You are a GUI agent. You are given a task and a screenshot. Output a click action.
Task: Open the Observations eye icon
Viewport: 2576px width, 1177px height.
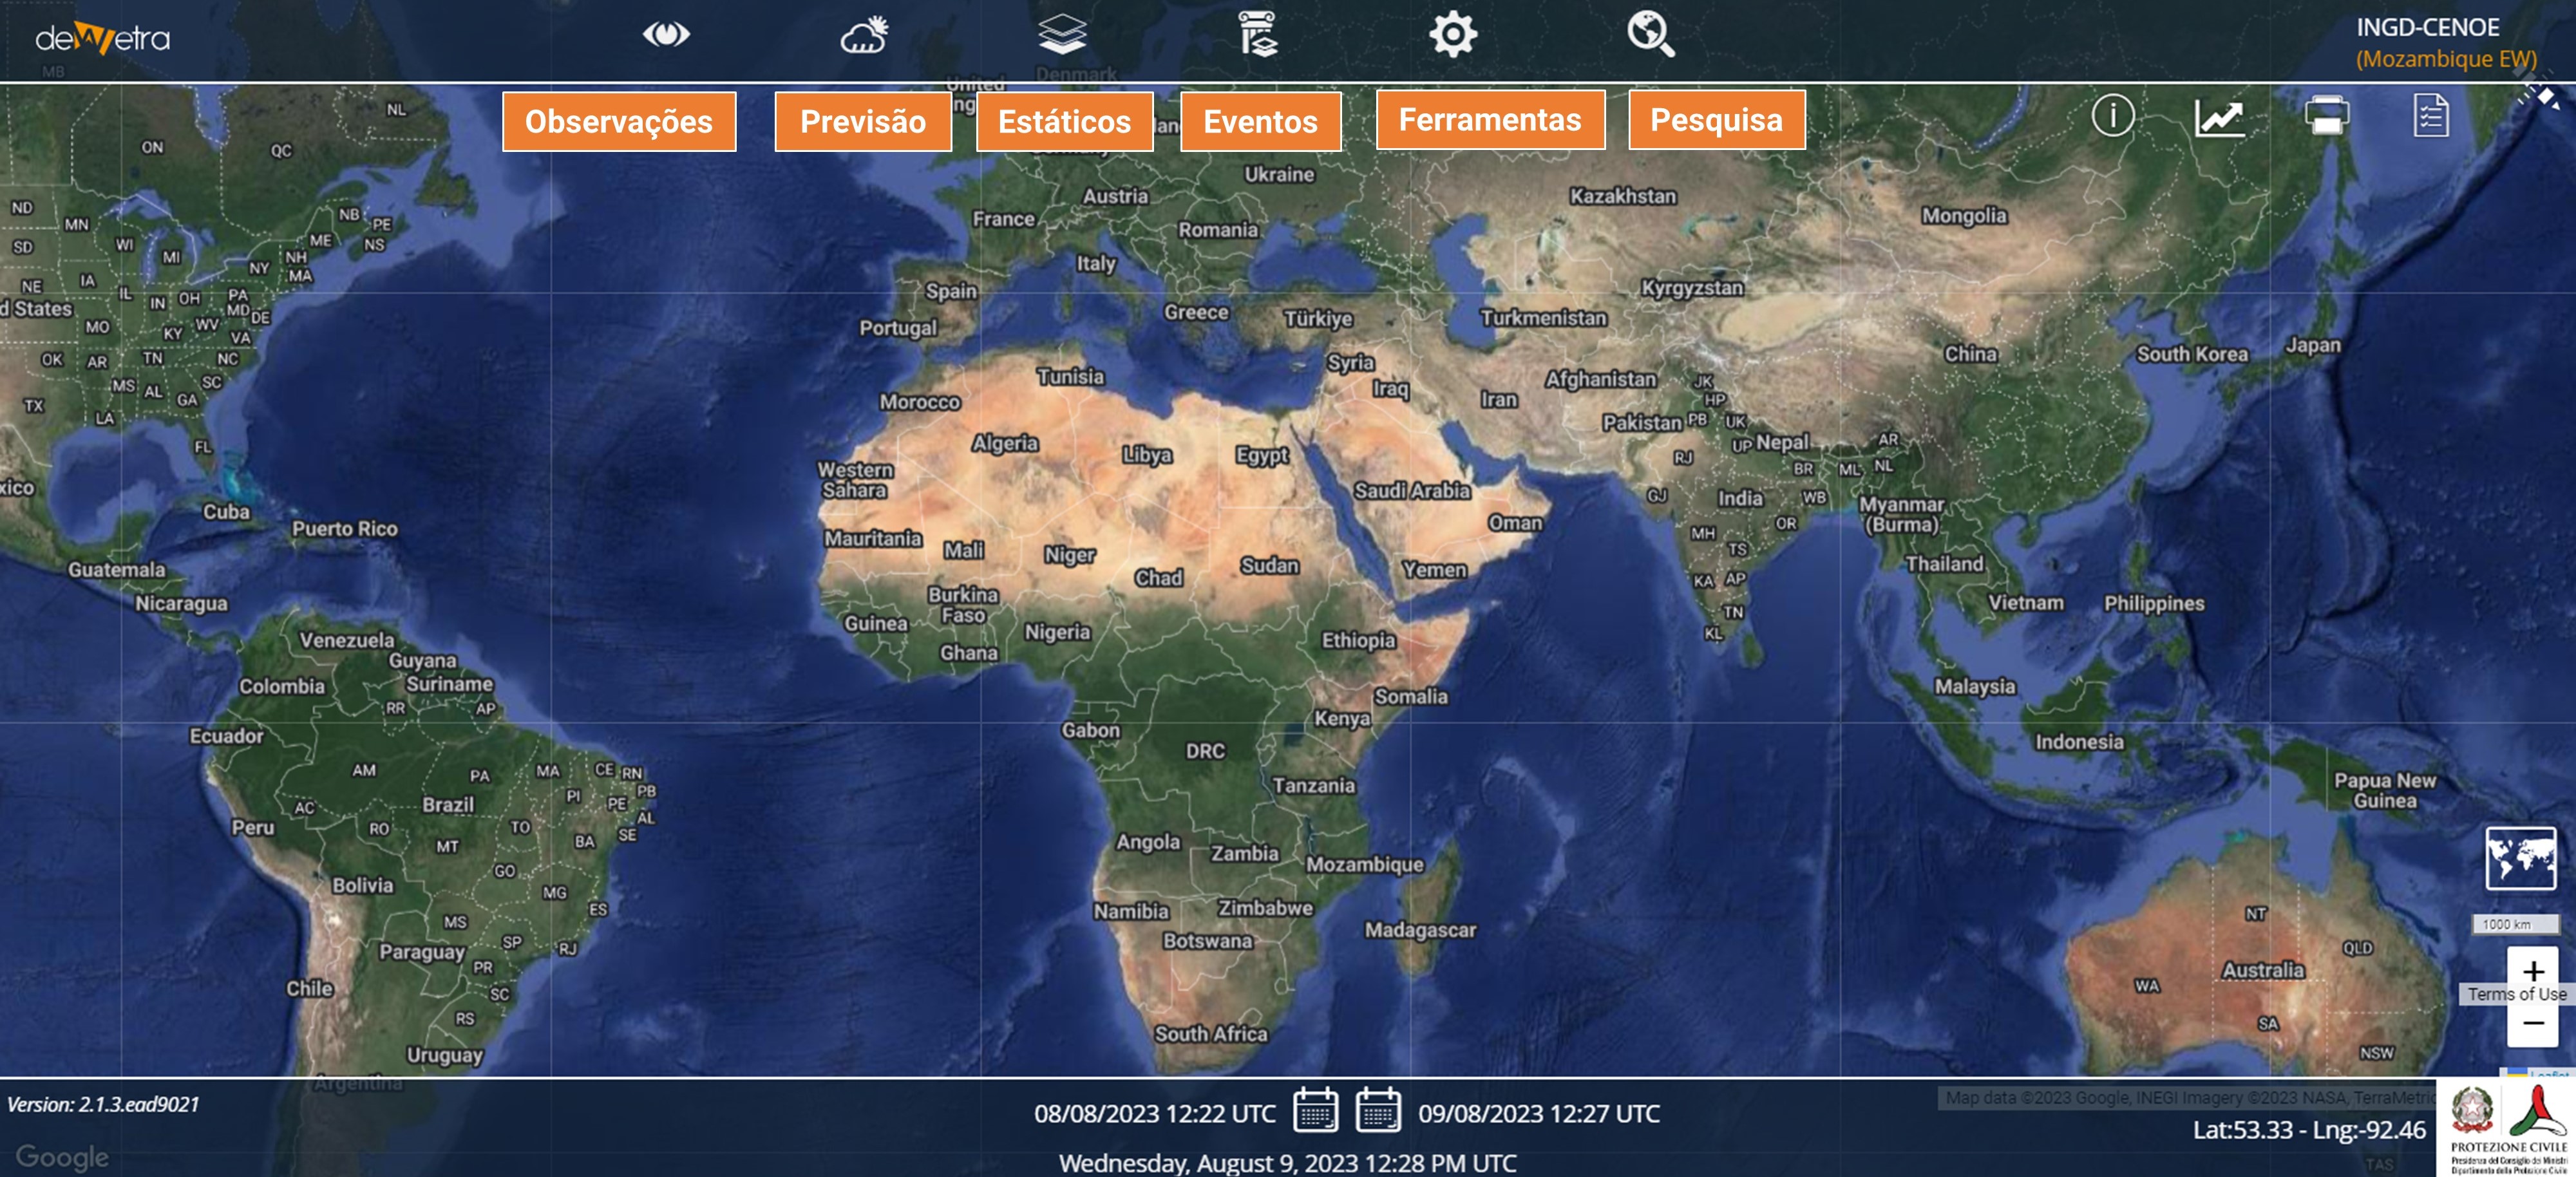click(666, 35)
